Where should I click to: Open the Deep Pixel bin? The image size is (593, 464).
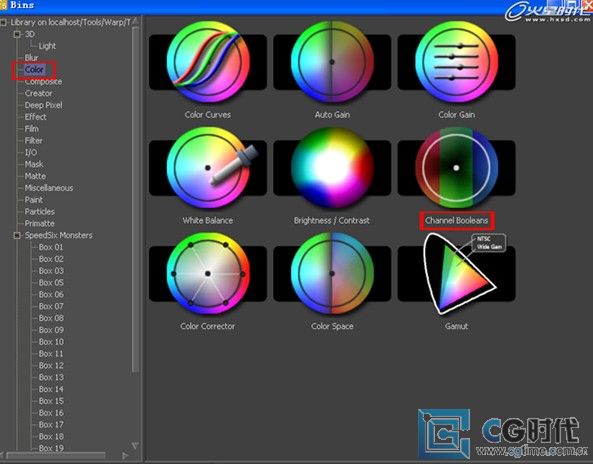[43, 105]
